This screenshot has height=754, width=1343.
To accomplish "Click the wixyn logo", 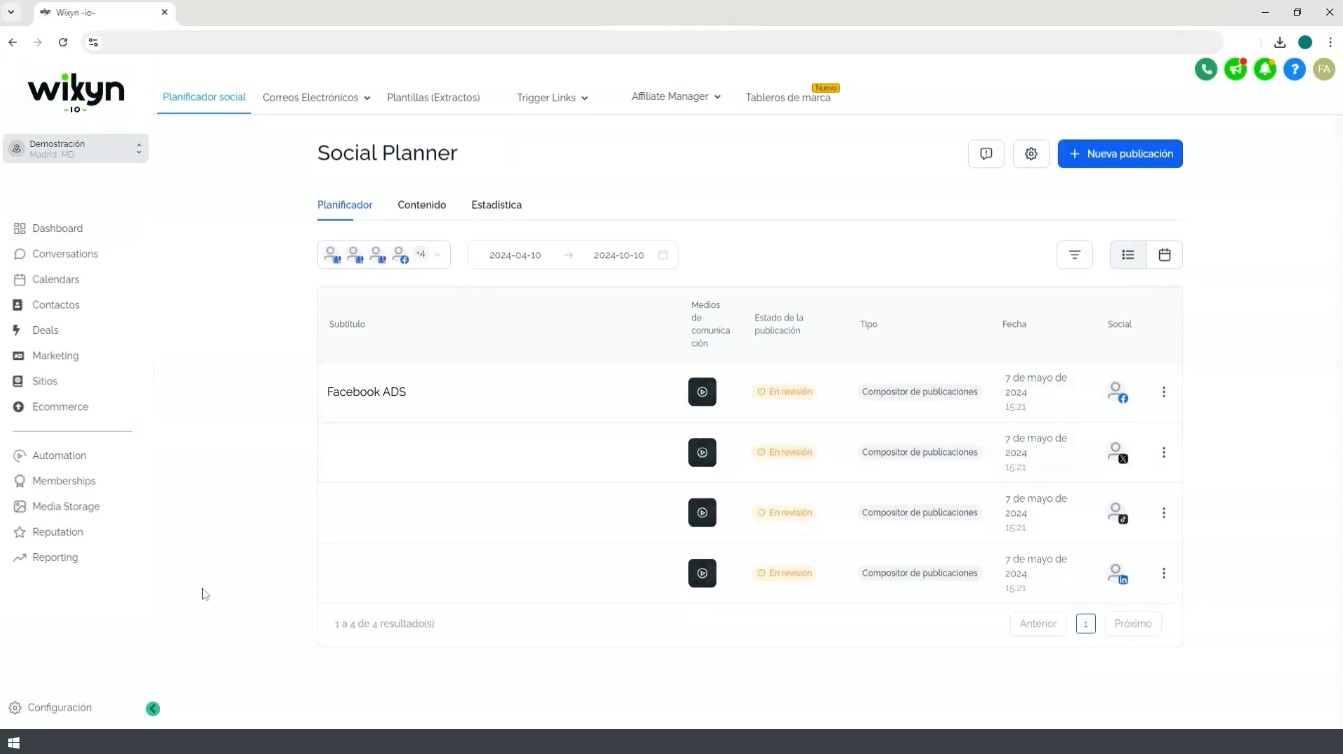I will click(76, 93).
